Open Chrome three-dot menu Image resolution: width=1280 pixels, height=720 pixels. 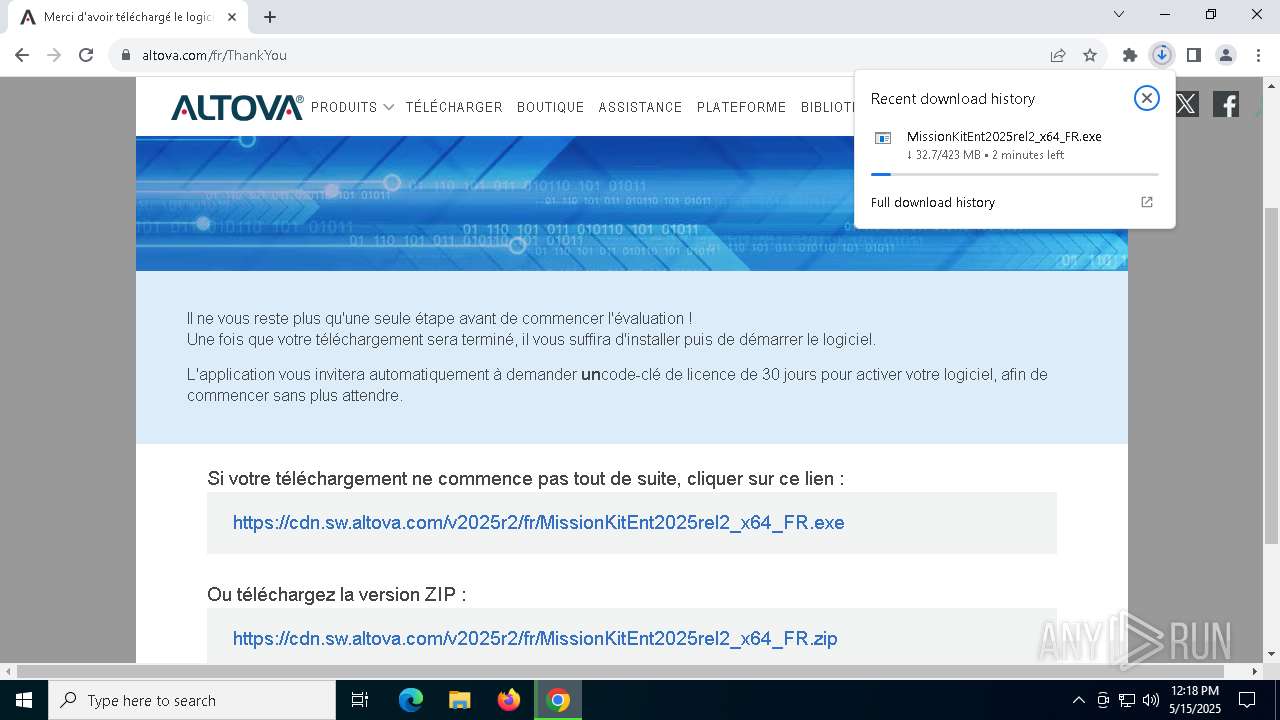coord(1257,55)
